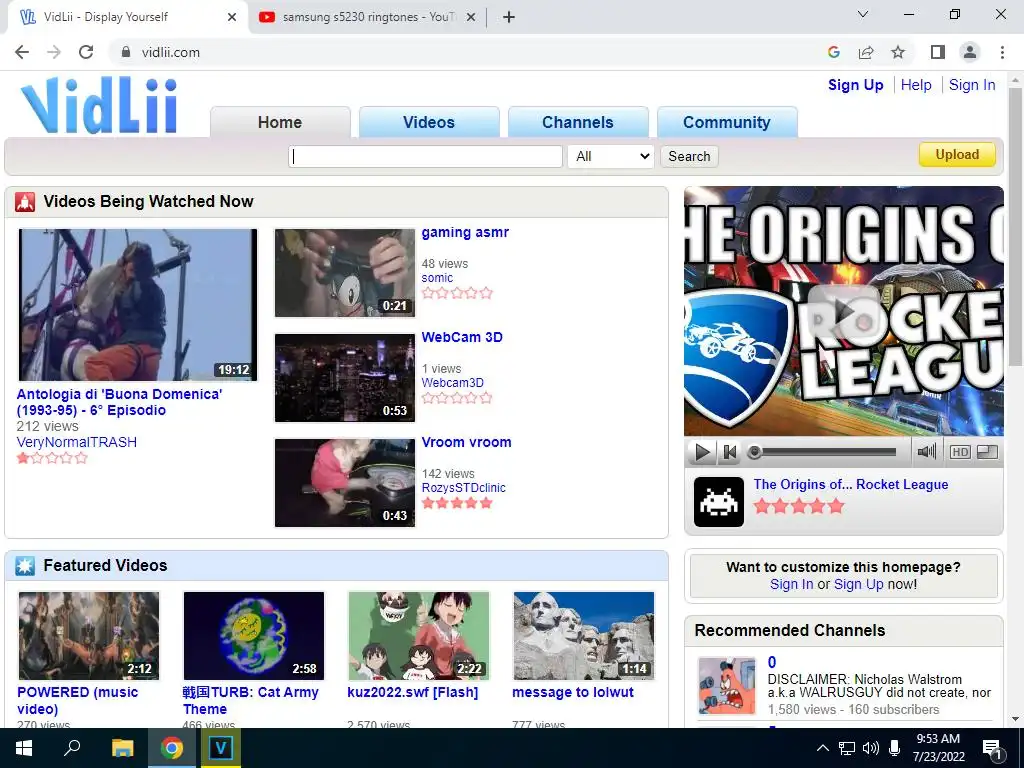
Task: Open the Chrome profile avatar
Action: [970, 52]
